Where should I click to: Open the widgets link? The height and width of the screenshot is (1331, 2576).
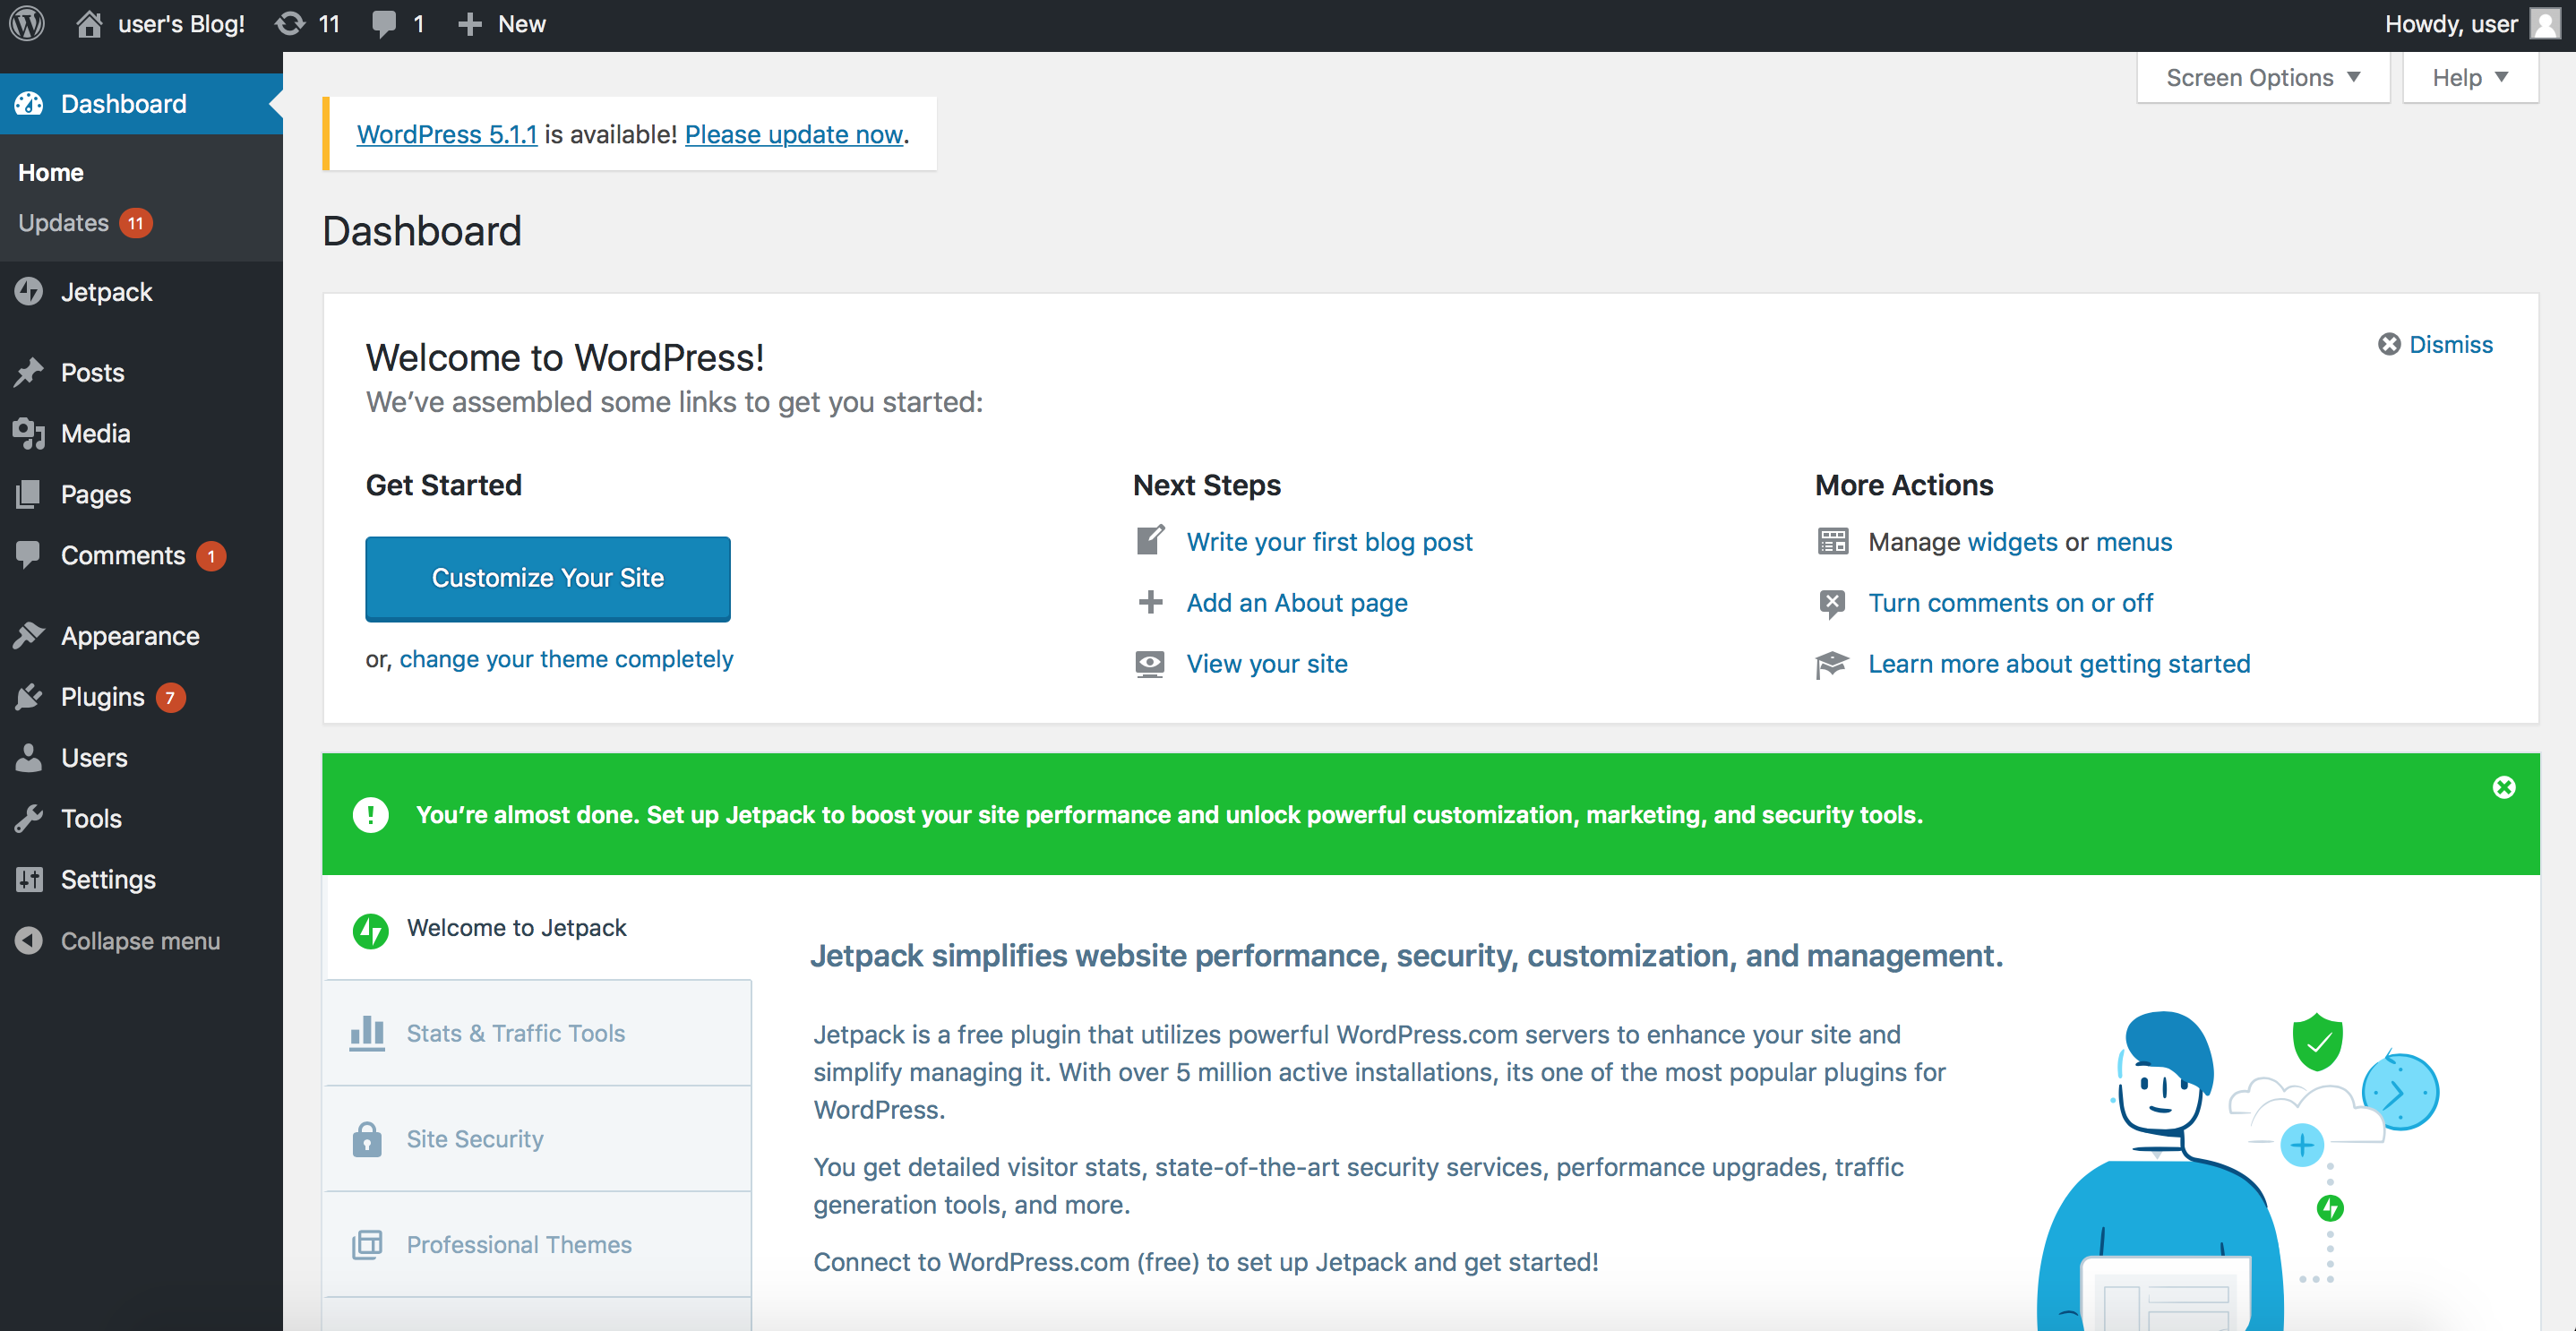point(2012,541)
